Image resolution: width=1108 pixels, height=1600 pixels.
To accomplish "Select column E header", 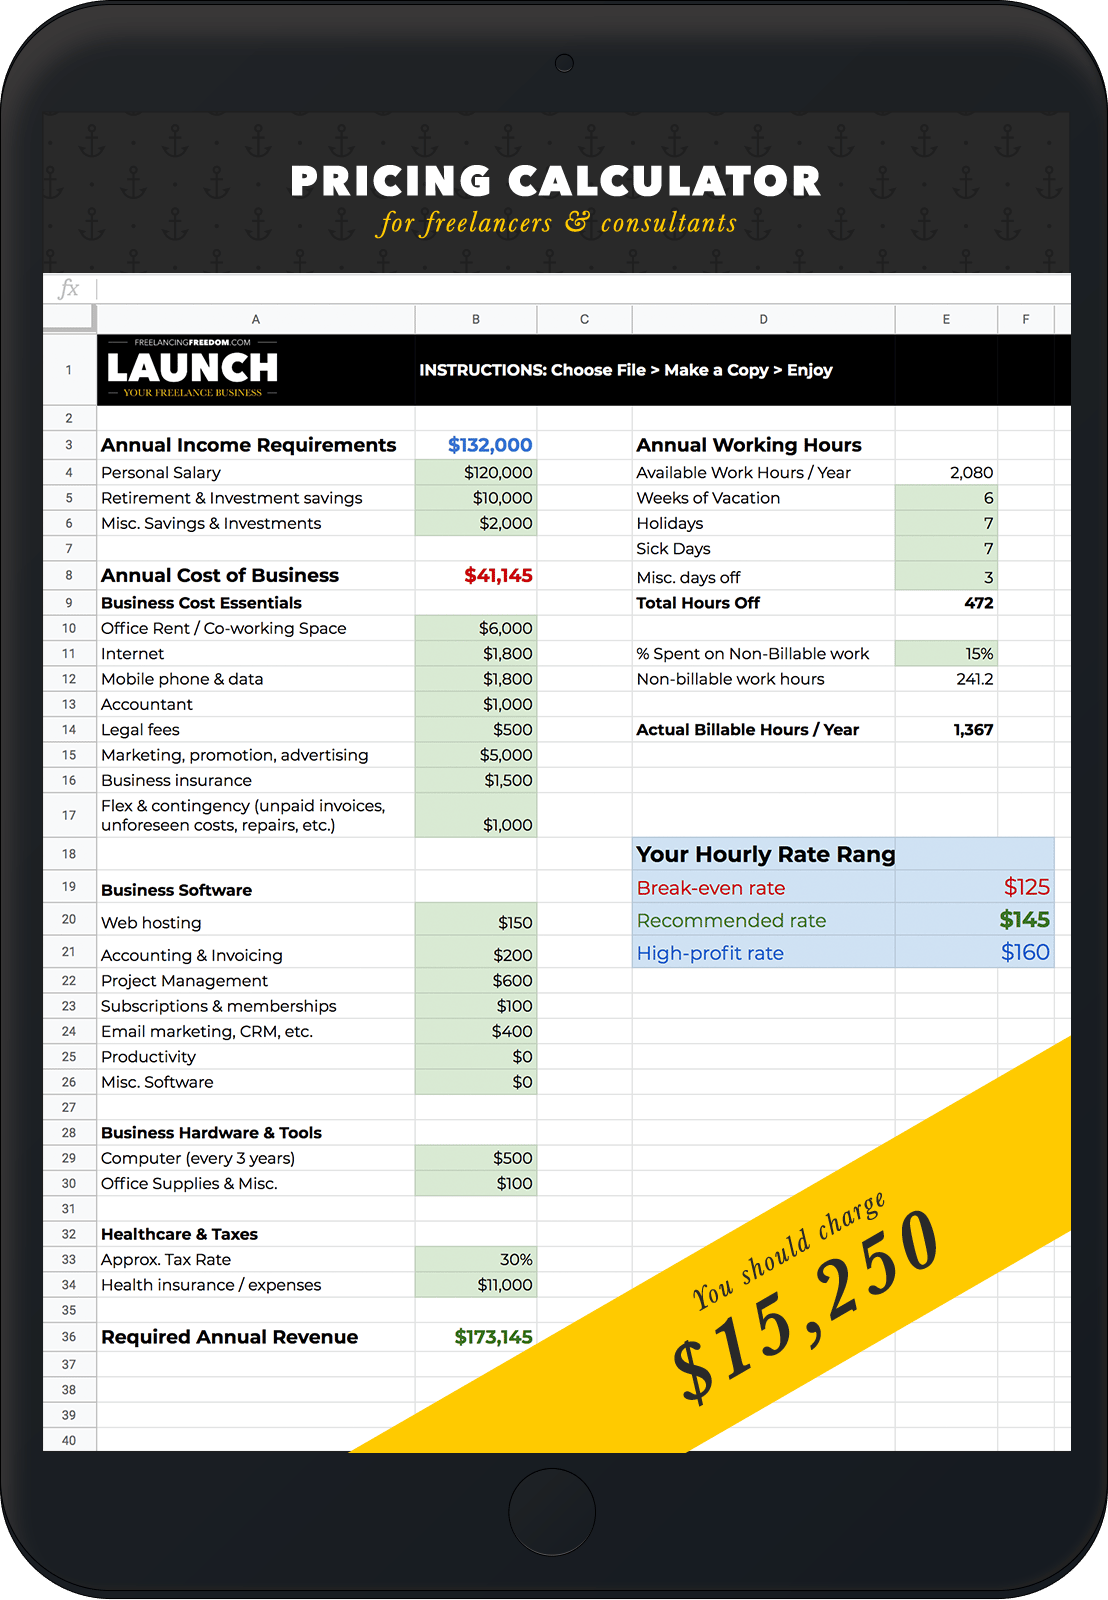I will coord(947,319).
